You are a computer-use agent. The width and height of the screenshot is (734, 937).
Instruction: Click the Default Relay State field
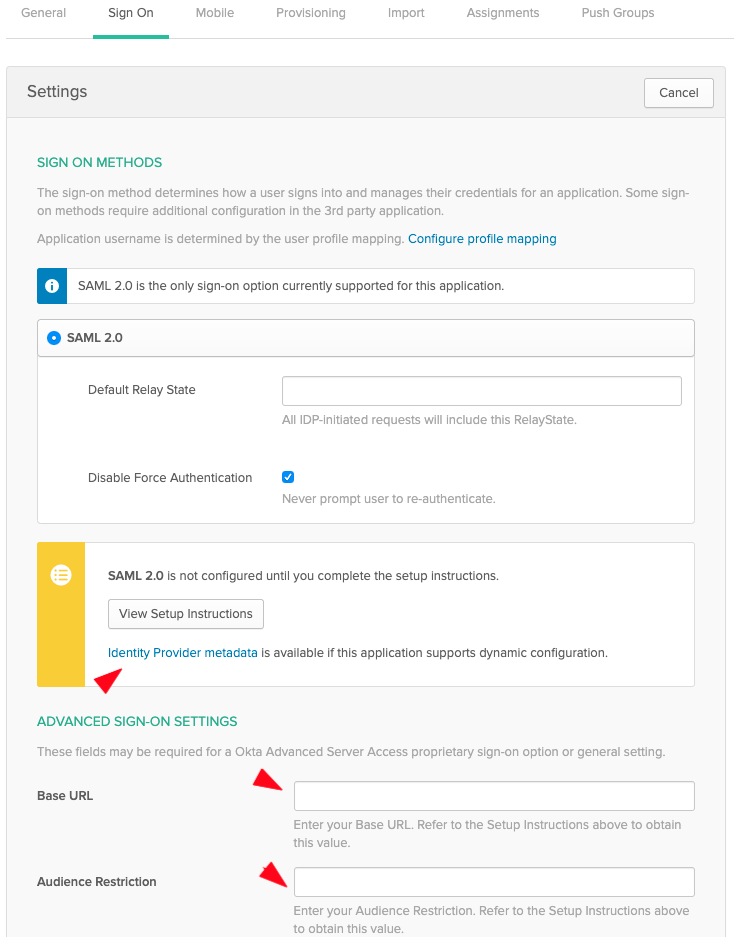click(x=482, y=391)
